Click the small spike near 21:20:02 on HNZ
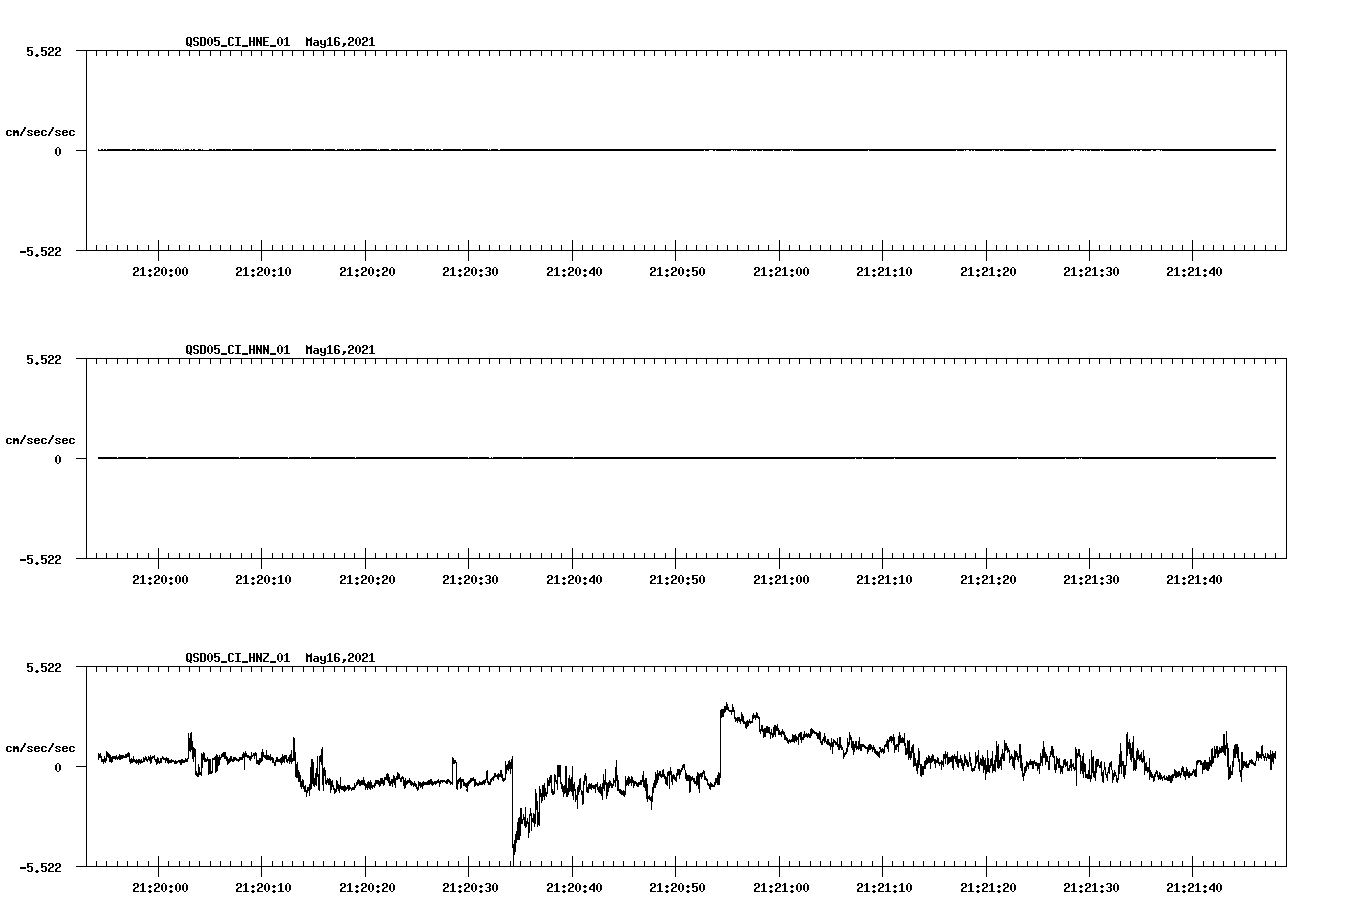1358x924 pixels. pyautogui.click(x=190, y=740)
